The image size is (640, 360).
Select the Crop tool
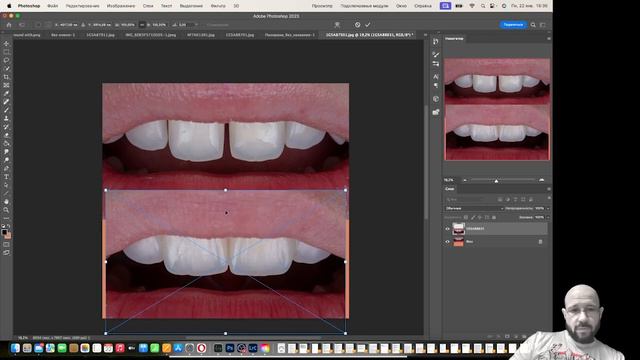pyautogui.click(x=6, y=77)
